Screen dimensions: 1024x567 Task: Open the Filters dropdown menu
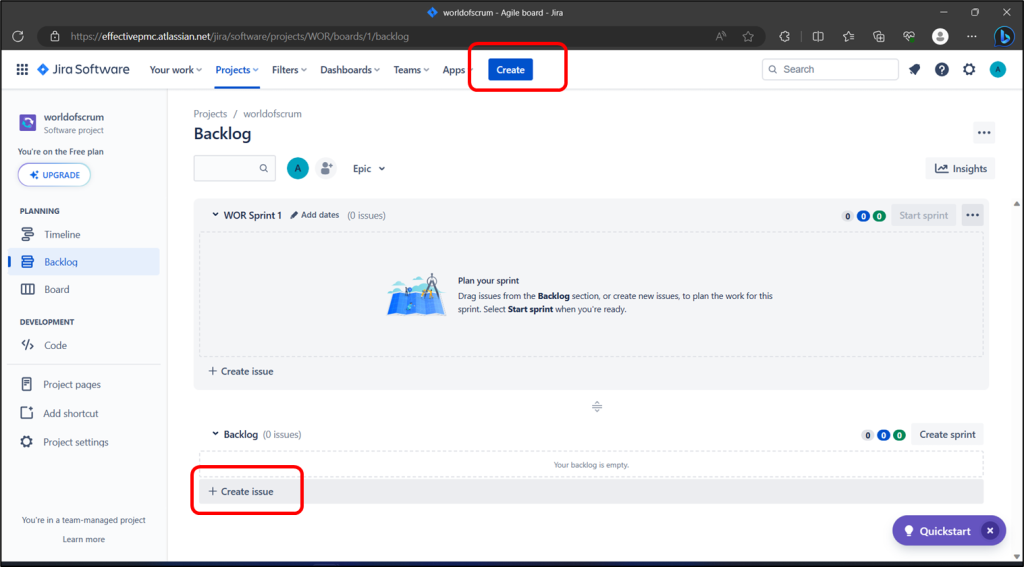coord(289,70)
